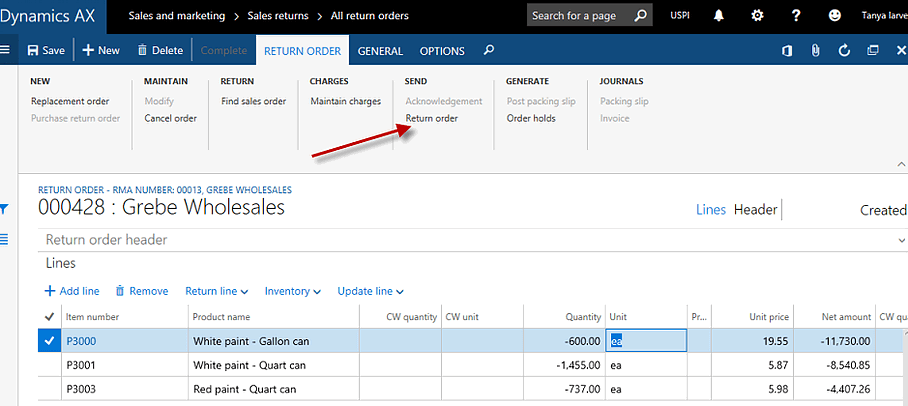Switch to Lines view

click(x=711, y=210)
